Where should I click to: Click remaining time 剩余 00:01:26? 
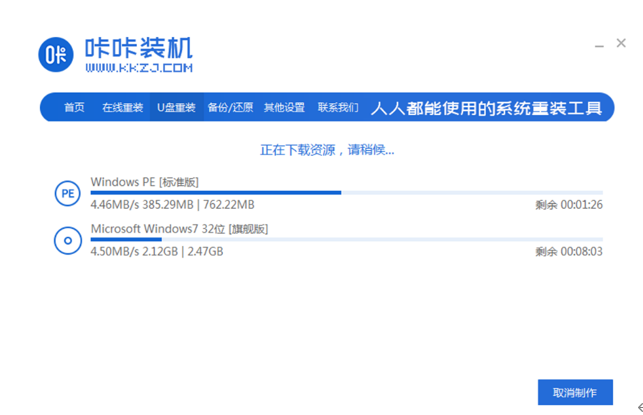(x=569, y=205)
